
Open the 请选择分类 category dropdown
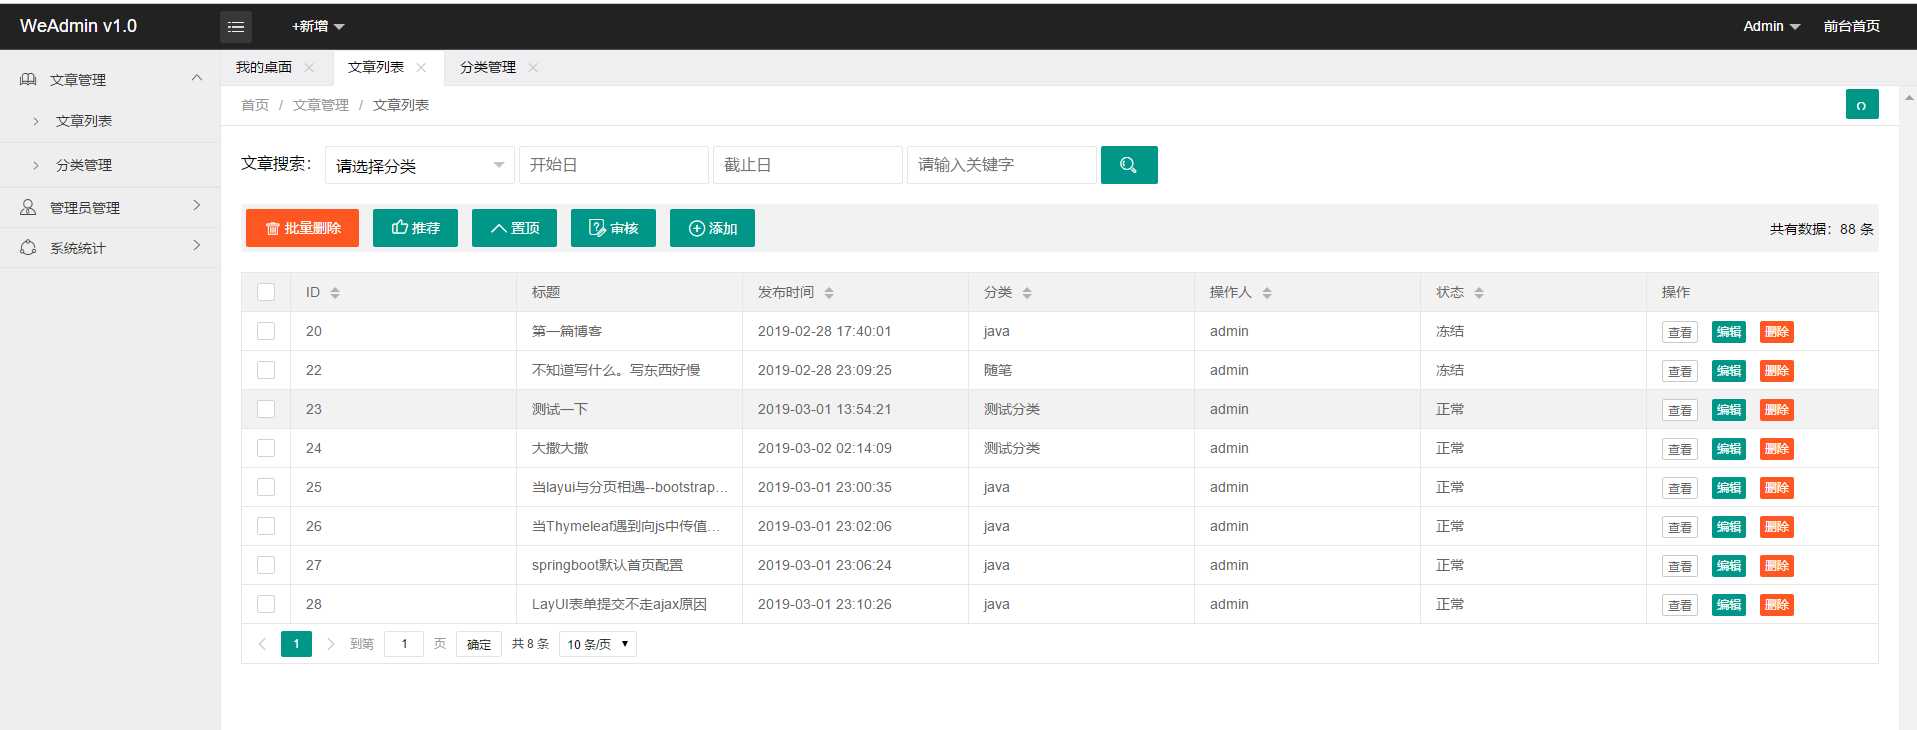(420, 165)
